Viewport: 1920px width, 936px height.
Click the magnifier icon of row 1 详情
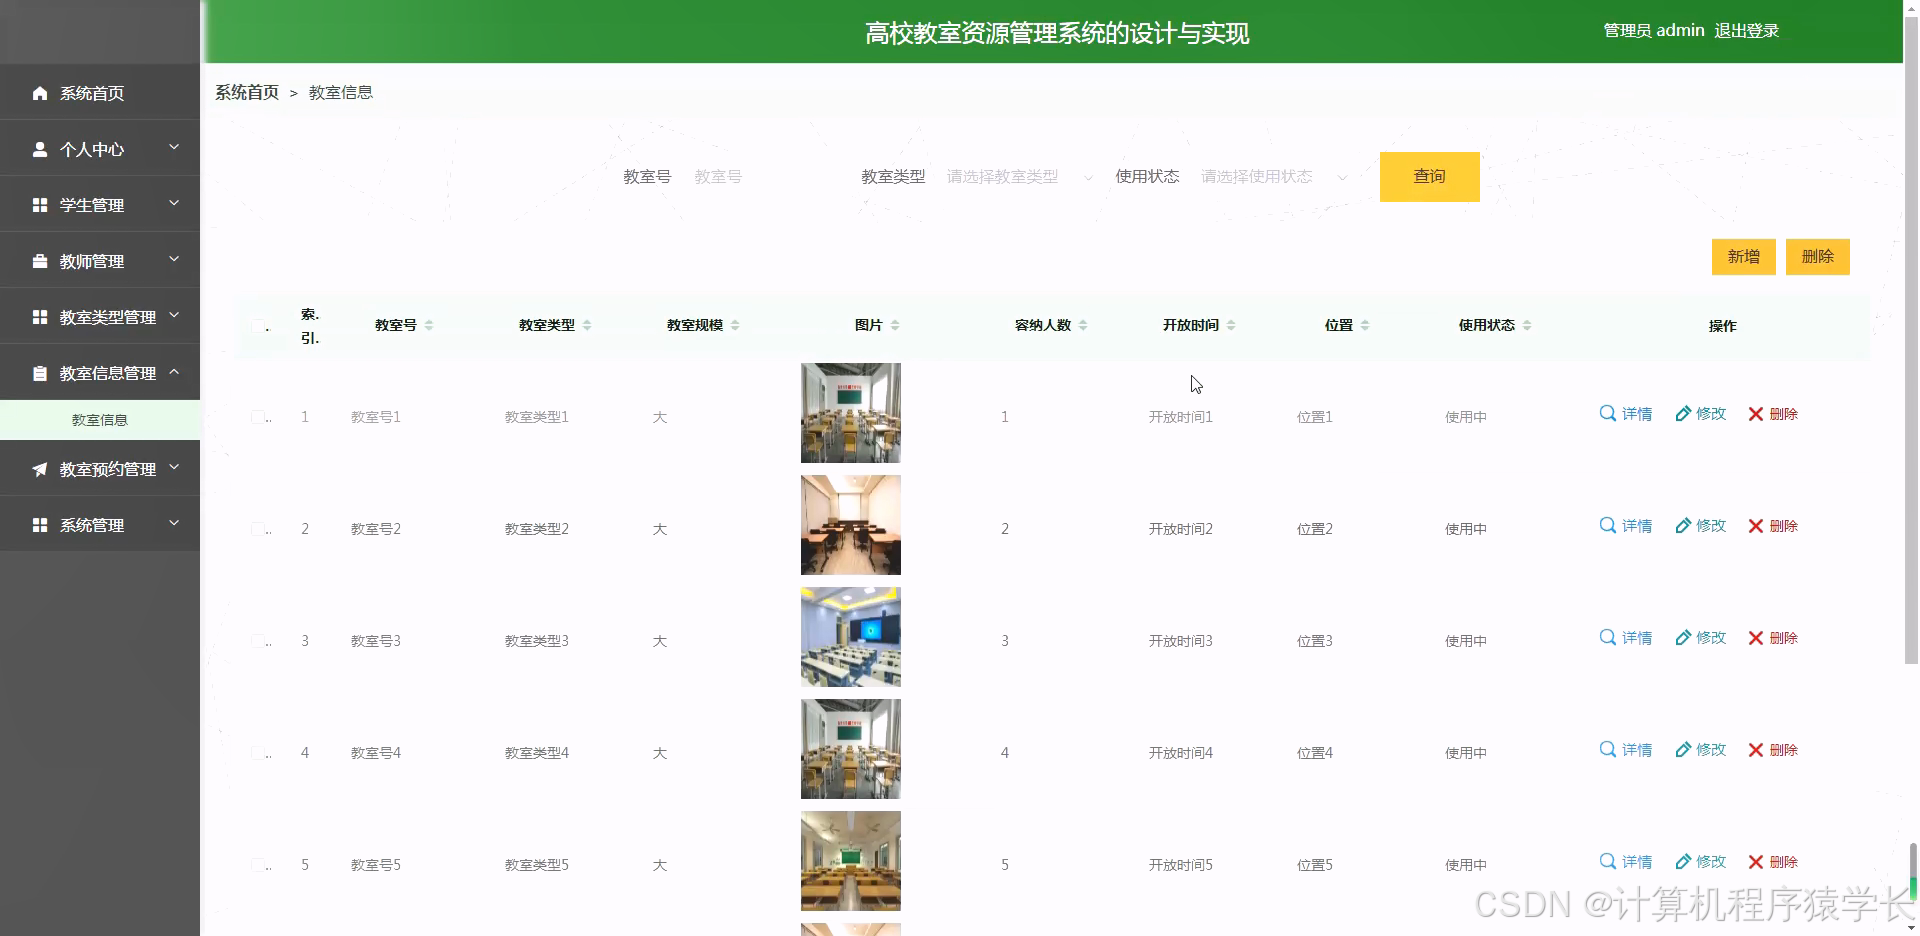(1607, 413)
